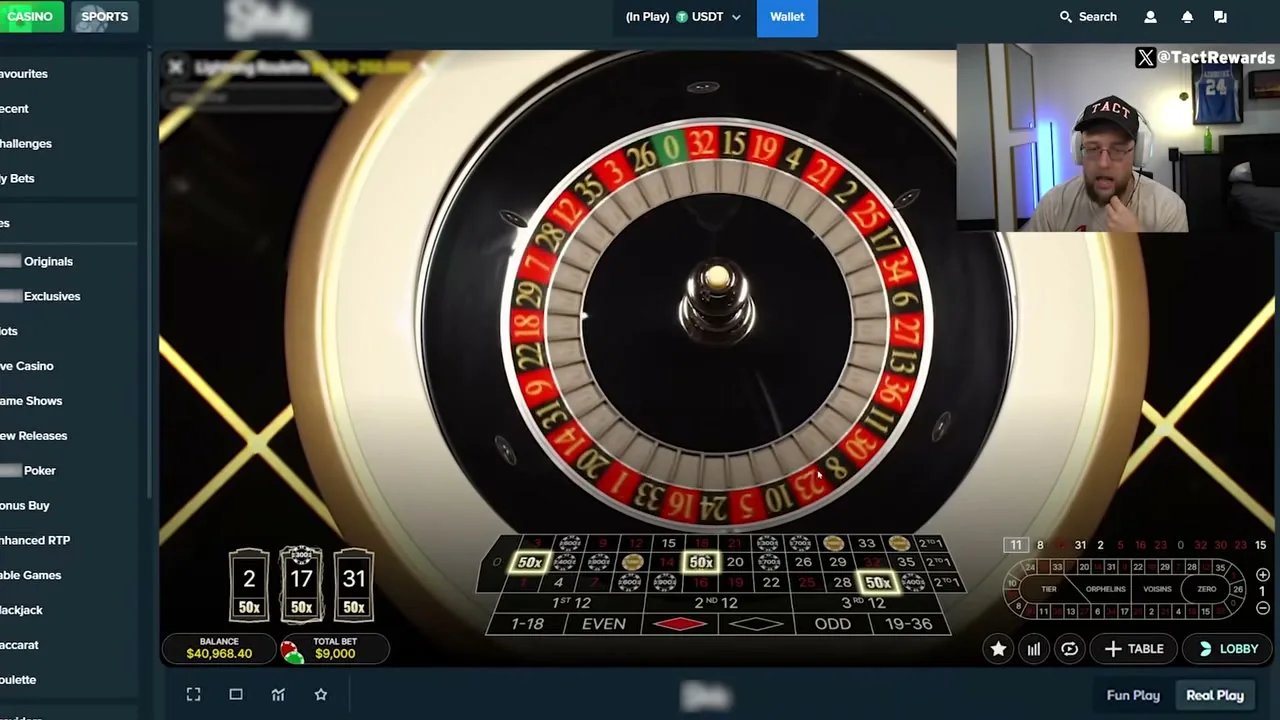The height and width of the screenshot is (720, 1280).
Task: Place bet on EVEN
Action: pos(603,624)
